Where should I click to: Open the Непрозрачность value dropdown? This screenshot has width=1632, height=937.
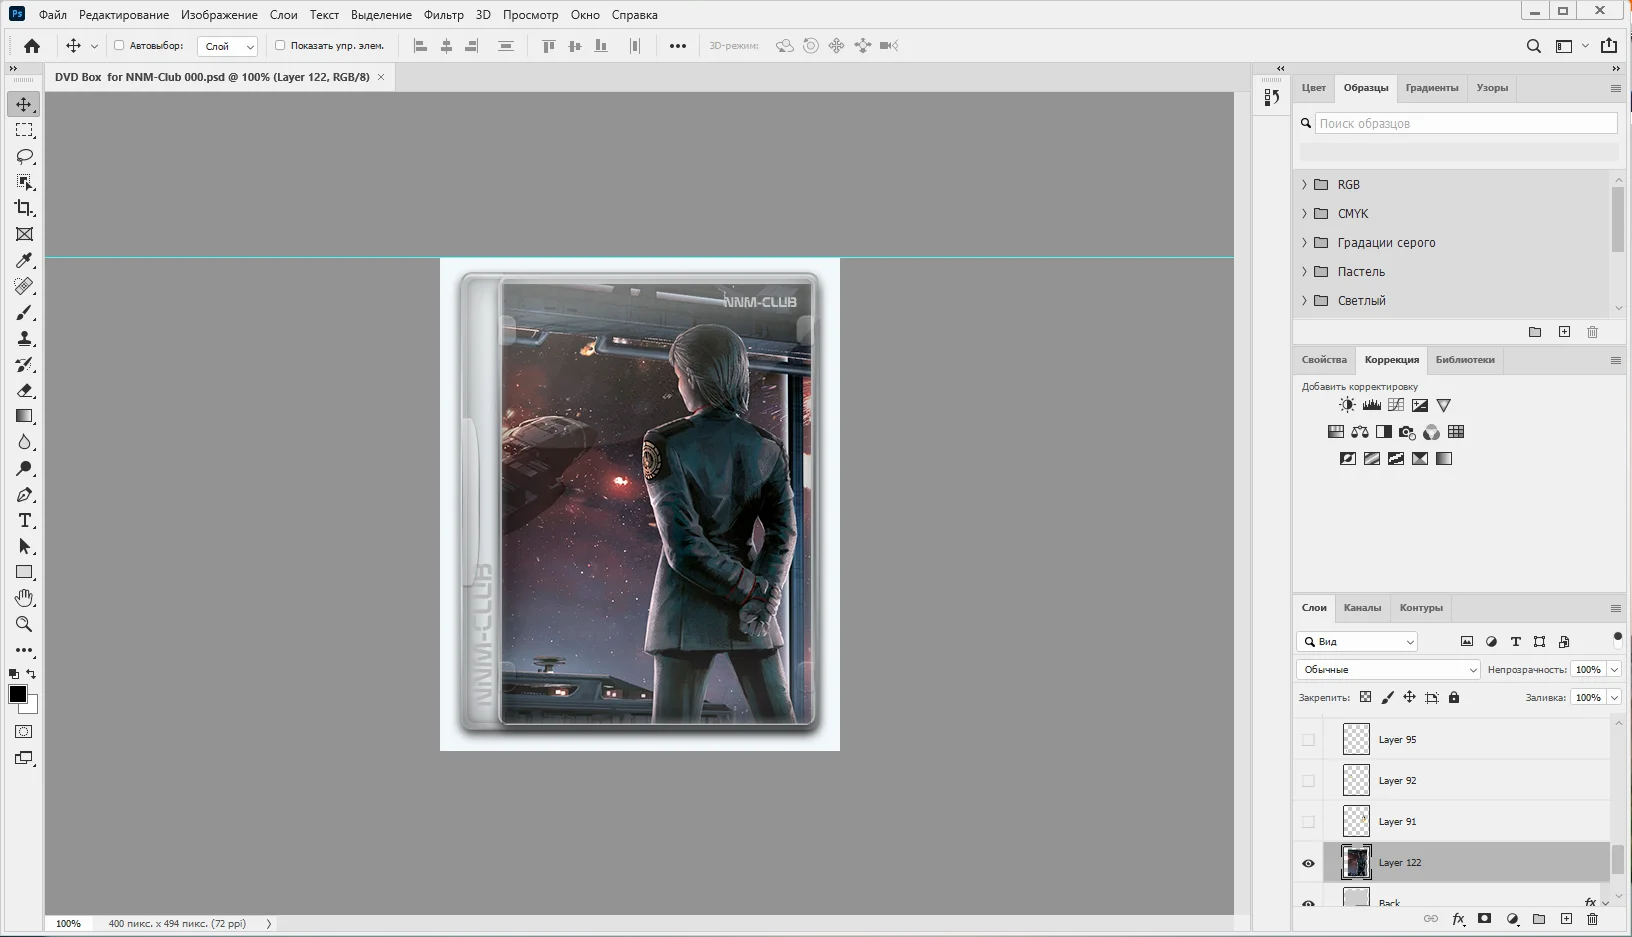click(x=1614, y=670)
